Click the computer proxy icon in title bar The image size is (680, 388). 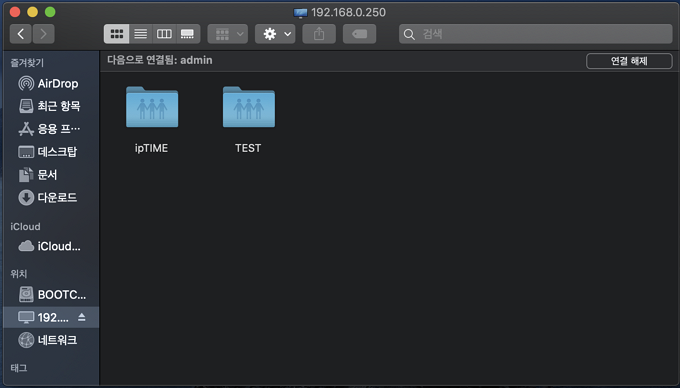(301, 13)
